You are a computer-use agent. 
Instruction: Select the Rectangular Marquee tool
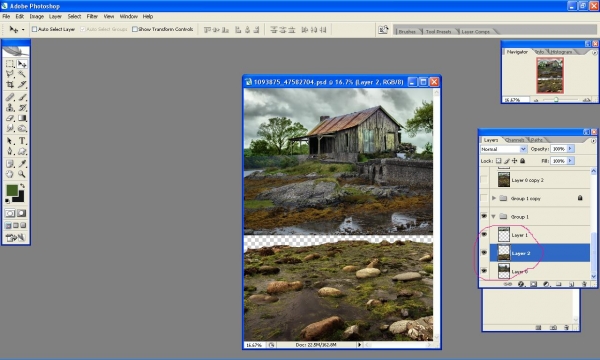(10, 64)
